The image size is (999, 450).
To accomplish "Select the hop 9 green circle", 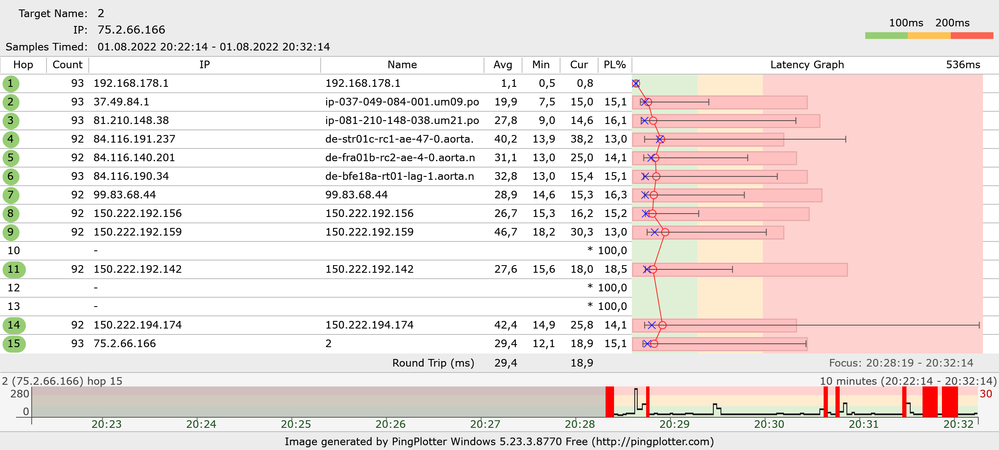I will pyautogui.click(x=11, y=232).
